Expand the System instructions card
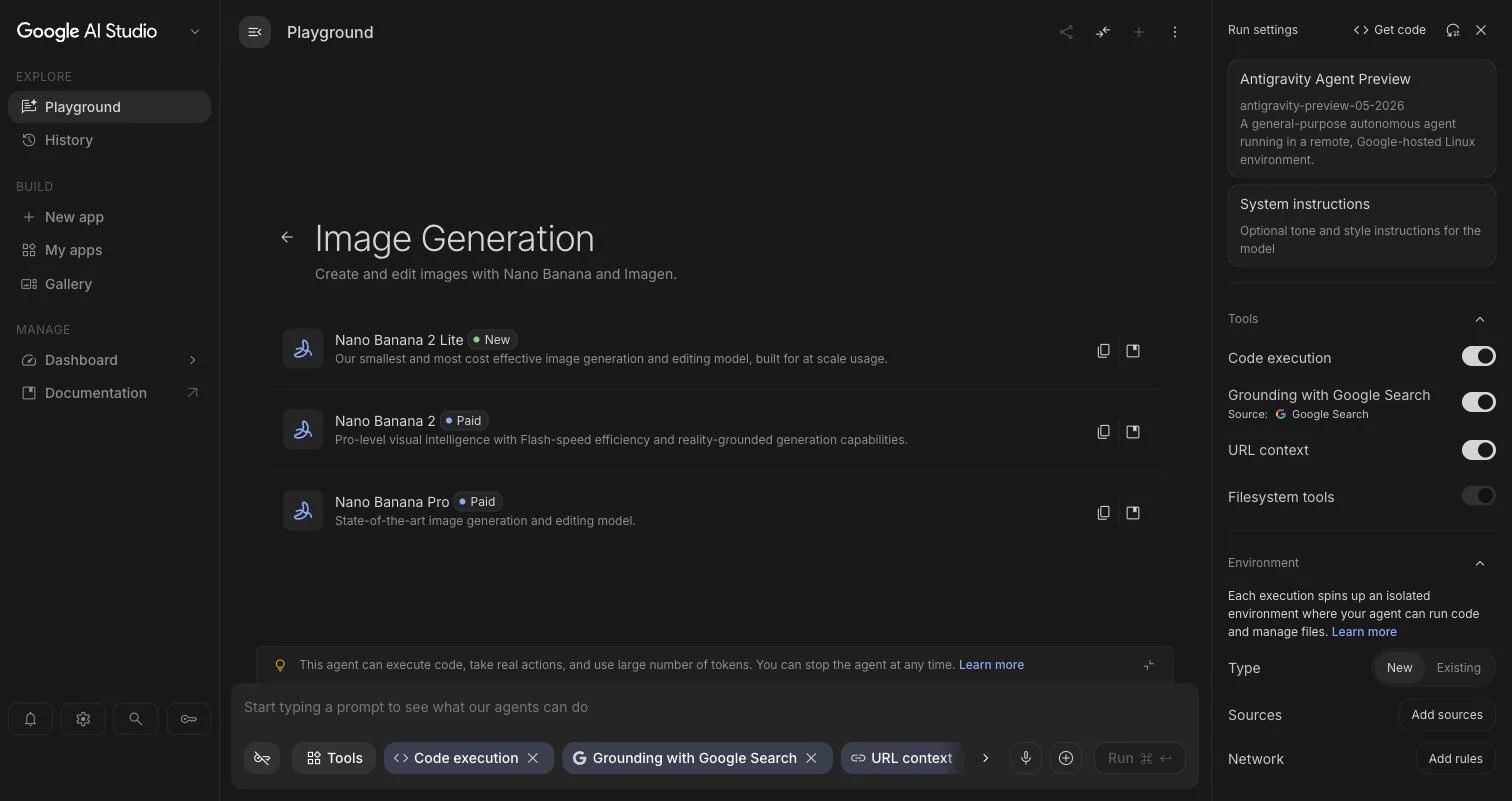The image size is (1512, 801). [1361, 225]
